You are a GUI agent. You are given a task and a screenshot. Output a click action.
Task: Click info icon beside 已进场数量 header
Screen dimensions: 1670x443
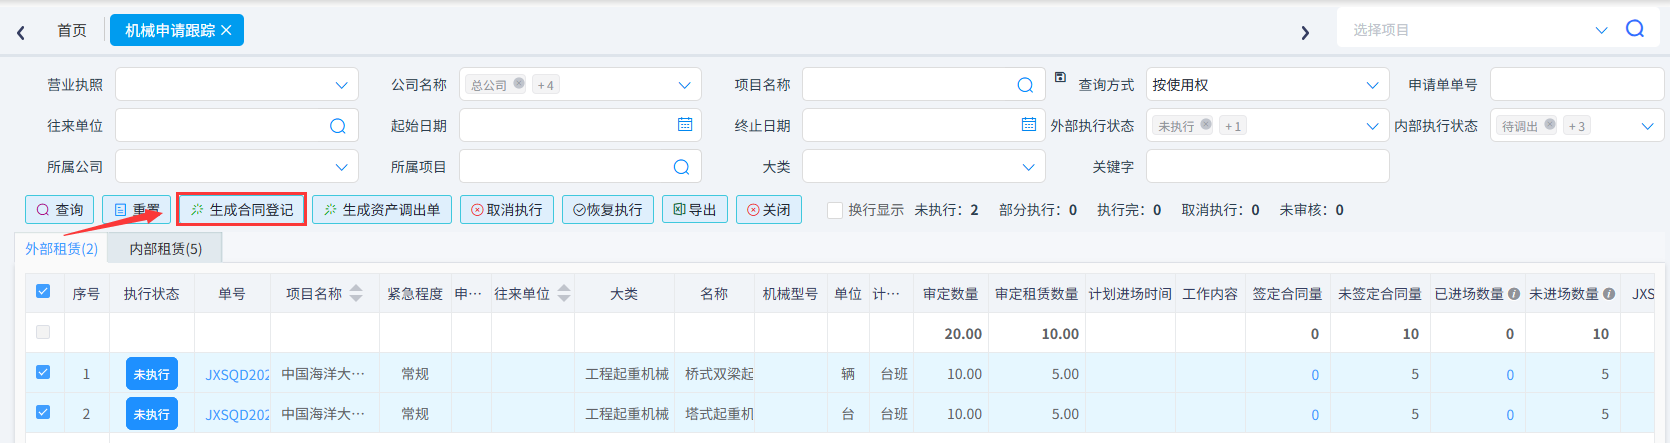click(x=1514, y=294)
